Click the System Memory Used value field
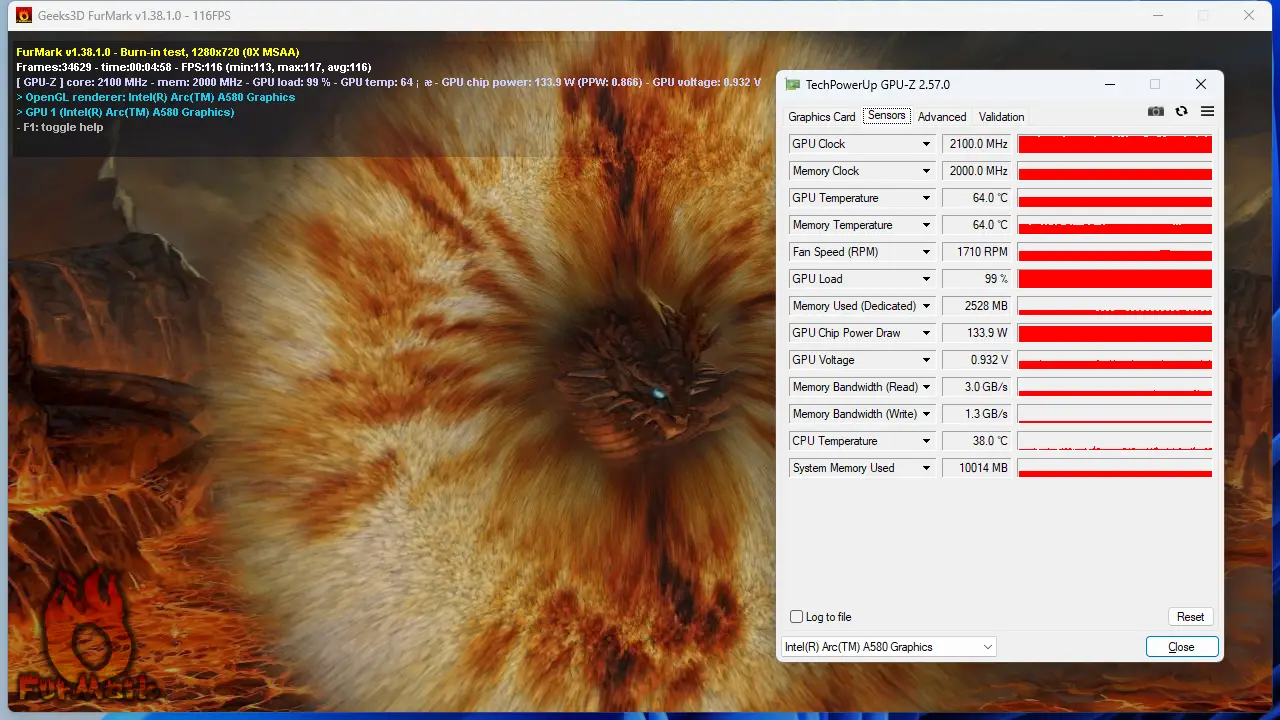 [x=976, y=468]
